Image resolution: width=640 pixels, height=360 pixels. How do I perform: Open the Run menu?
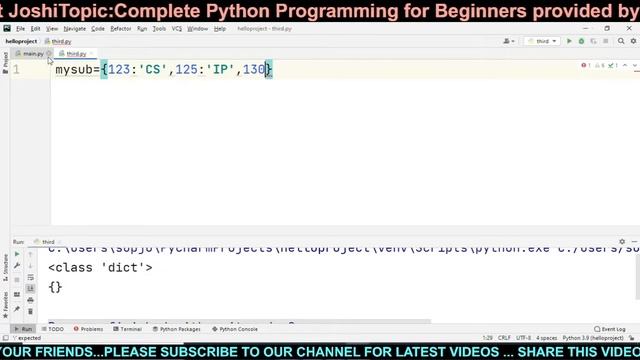[142, 29]
